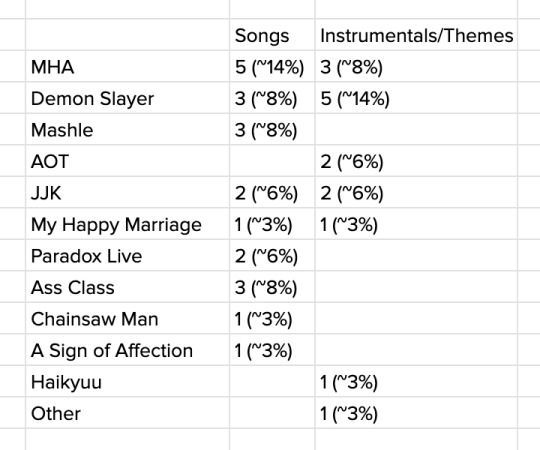
Task: Click the My Happy Marriage cell
Action: pyautogui.click(x=127, y=224)
